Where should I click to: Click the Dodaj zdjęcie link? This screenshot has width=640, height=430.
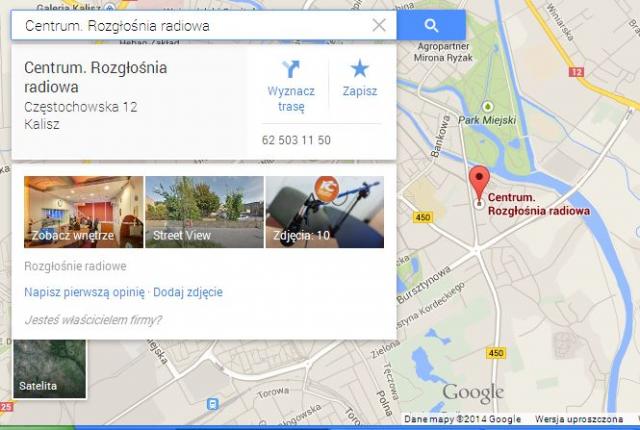click(188, 292)
